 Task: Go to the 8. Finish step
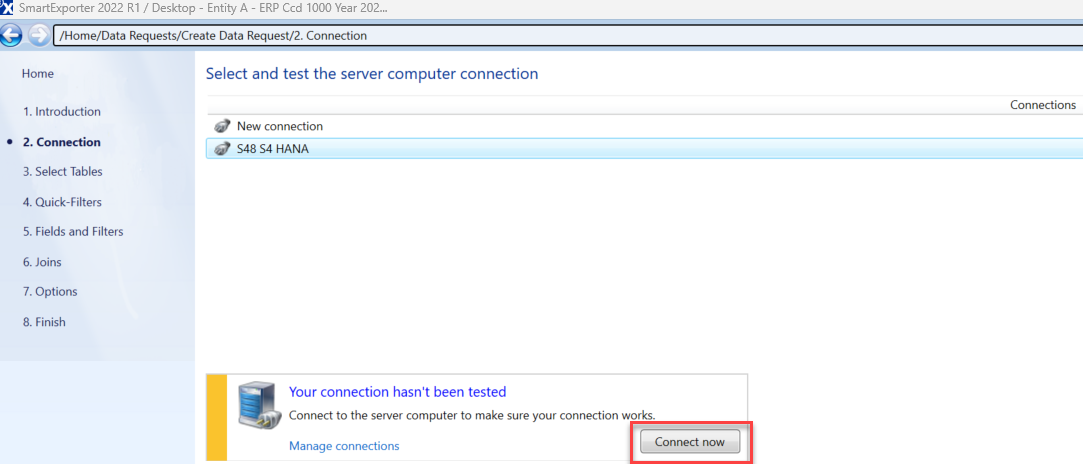[44, 322]
